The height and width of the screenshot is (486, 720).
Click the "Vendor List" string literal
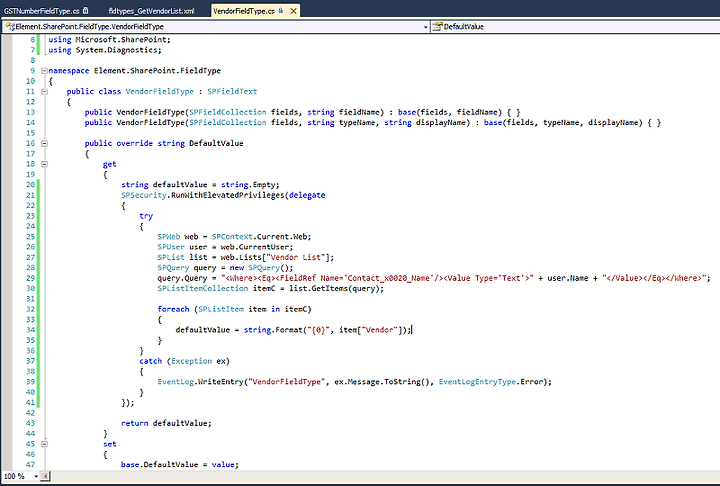(295, 257)
